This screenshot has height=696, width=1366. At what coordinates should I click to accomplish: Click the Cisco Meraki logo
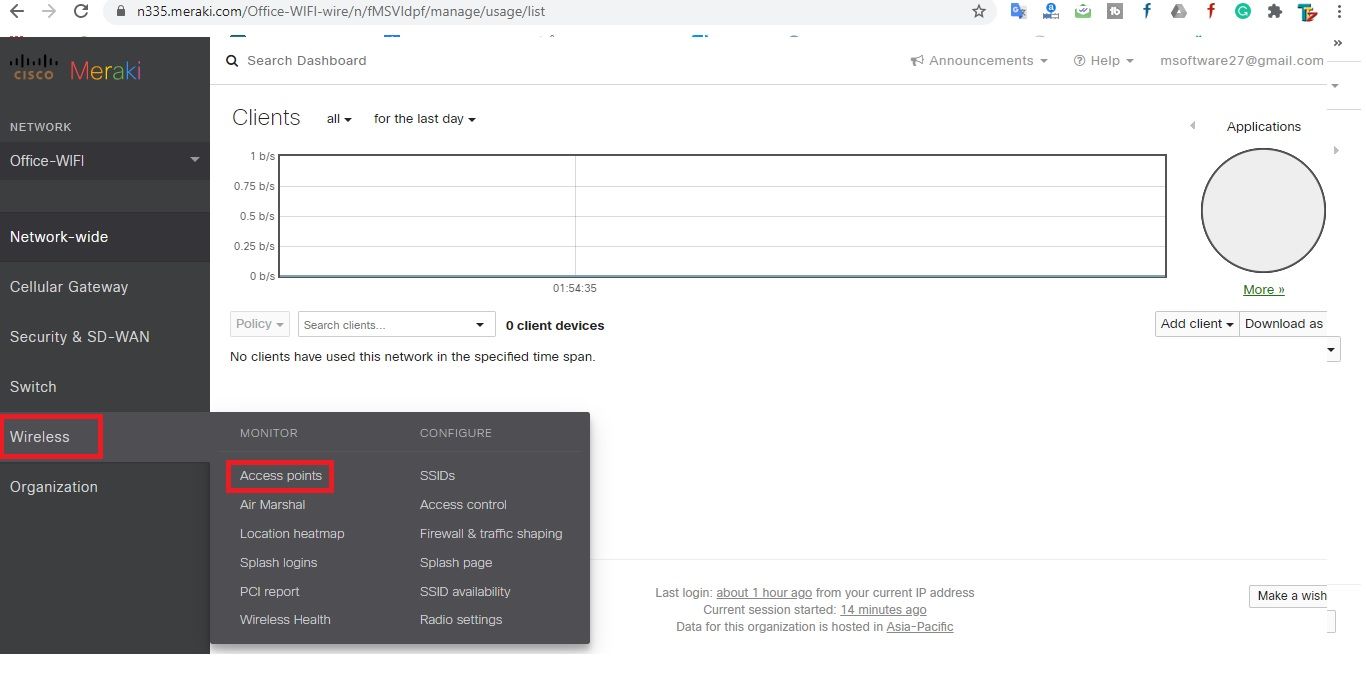75,70
